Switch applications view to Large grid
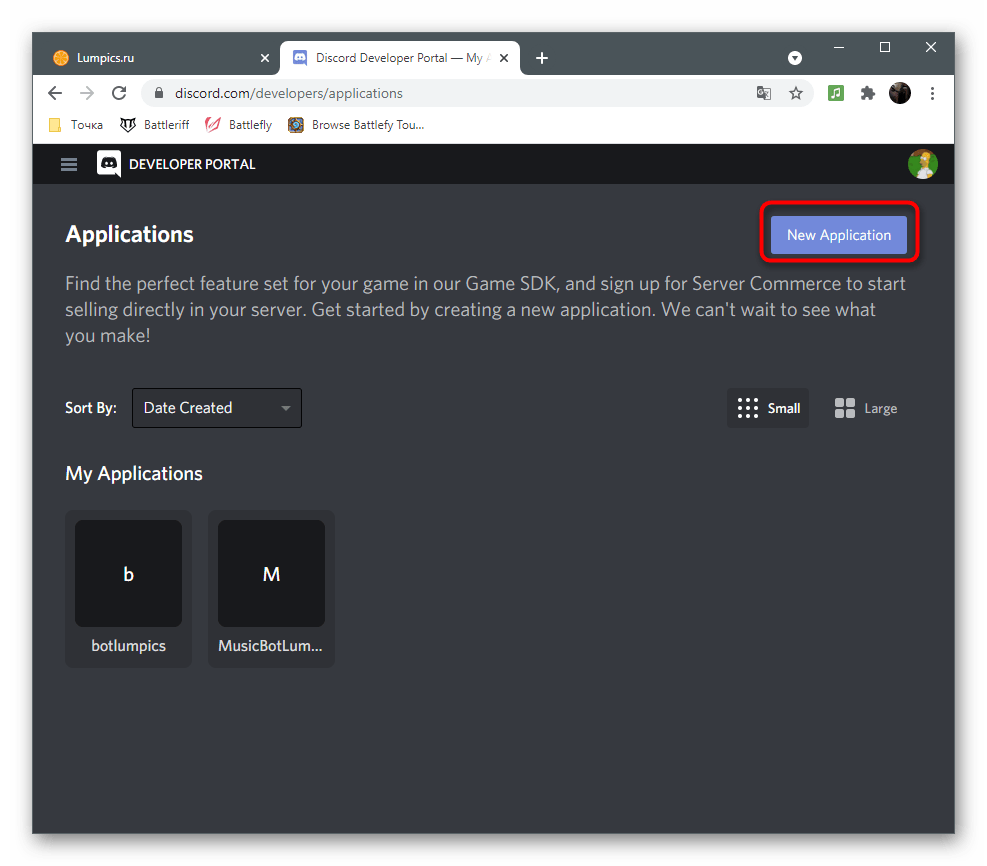Screen dimensions: 987x866 coord(865,408)
